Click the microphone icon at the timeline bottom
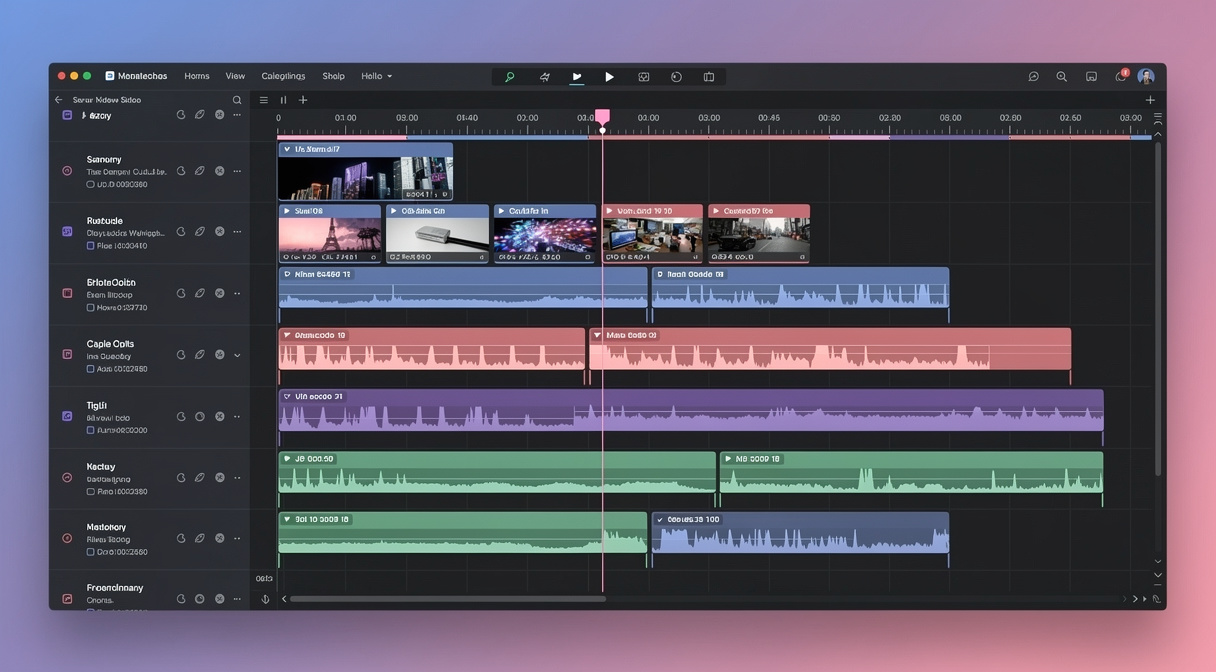The width and height of the screenshot is (1216, 672). click(265, 599)
